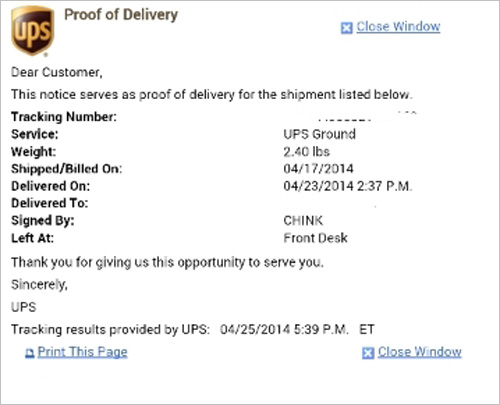This screenshot has width=500, height=405.
Task: Click the printer icon beside Print This Page
Action: tap(30, 353)
